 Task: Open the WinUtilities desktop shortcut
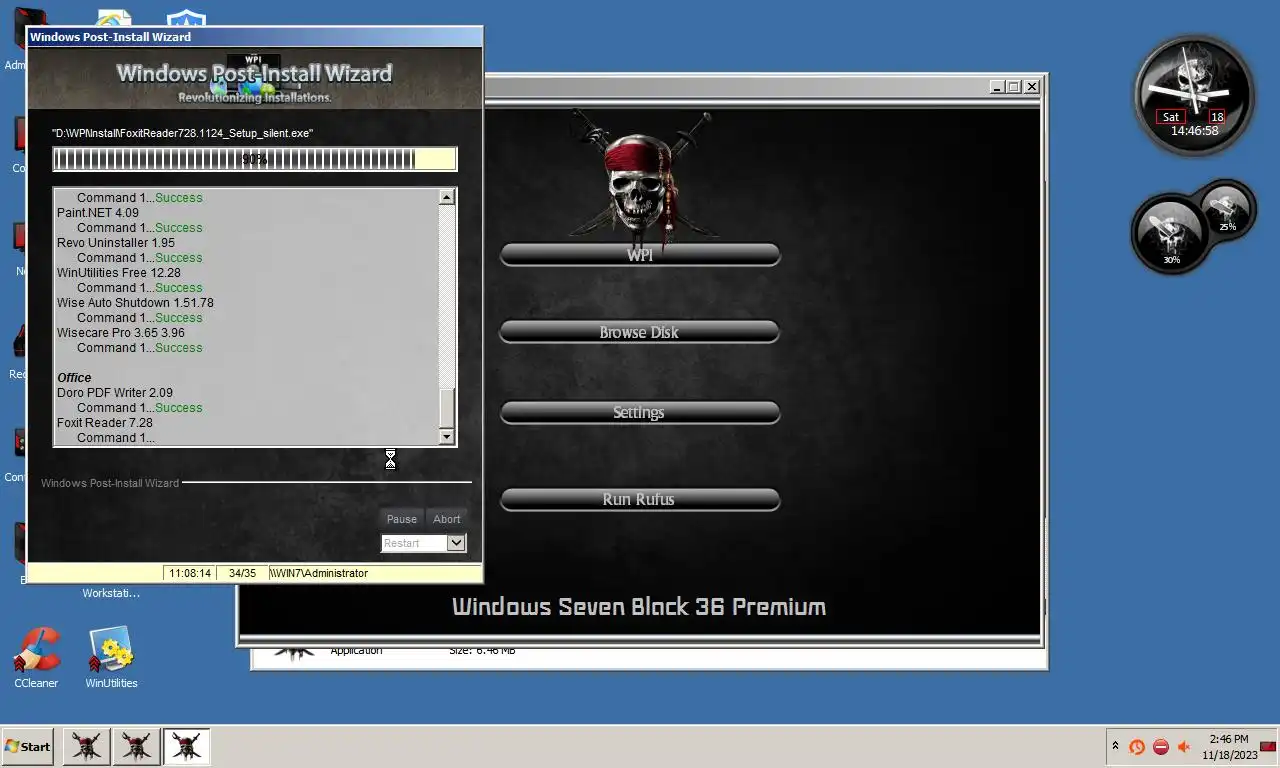(111, 657)
